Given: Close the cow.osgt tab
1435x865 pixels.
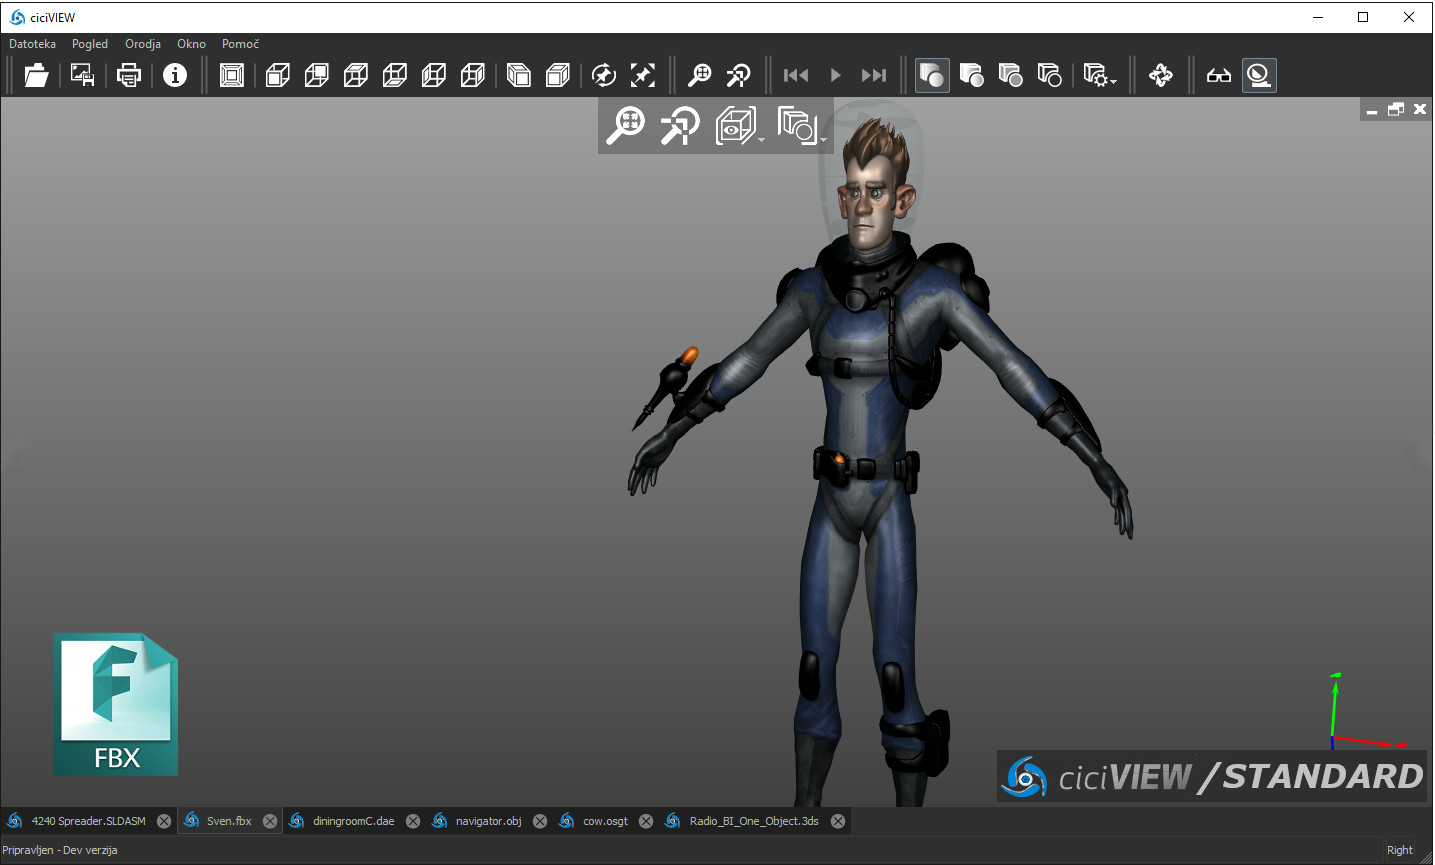Looking at the screenshot, I should coord(646,821).
